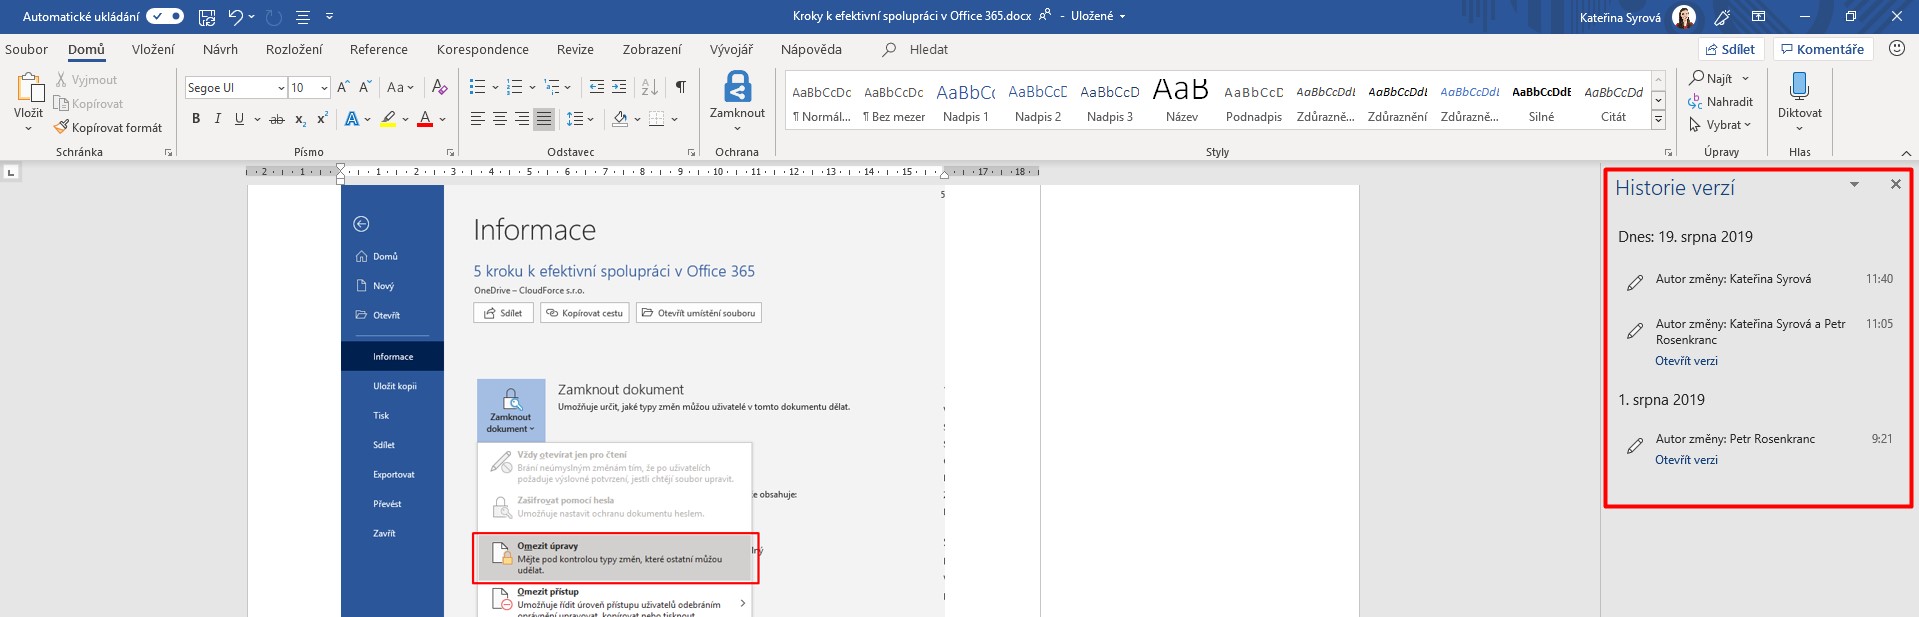Open the Vložení ribbon tab
Screen dimensions: 1919x617
tap(153, 49)
